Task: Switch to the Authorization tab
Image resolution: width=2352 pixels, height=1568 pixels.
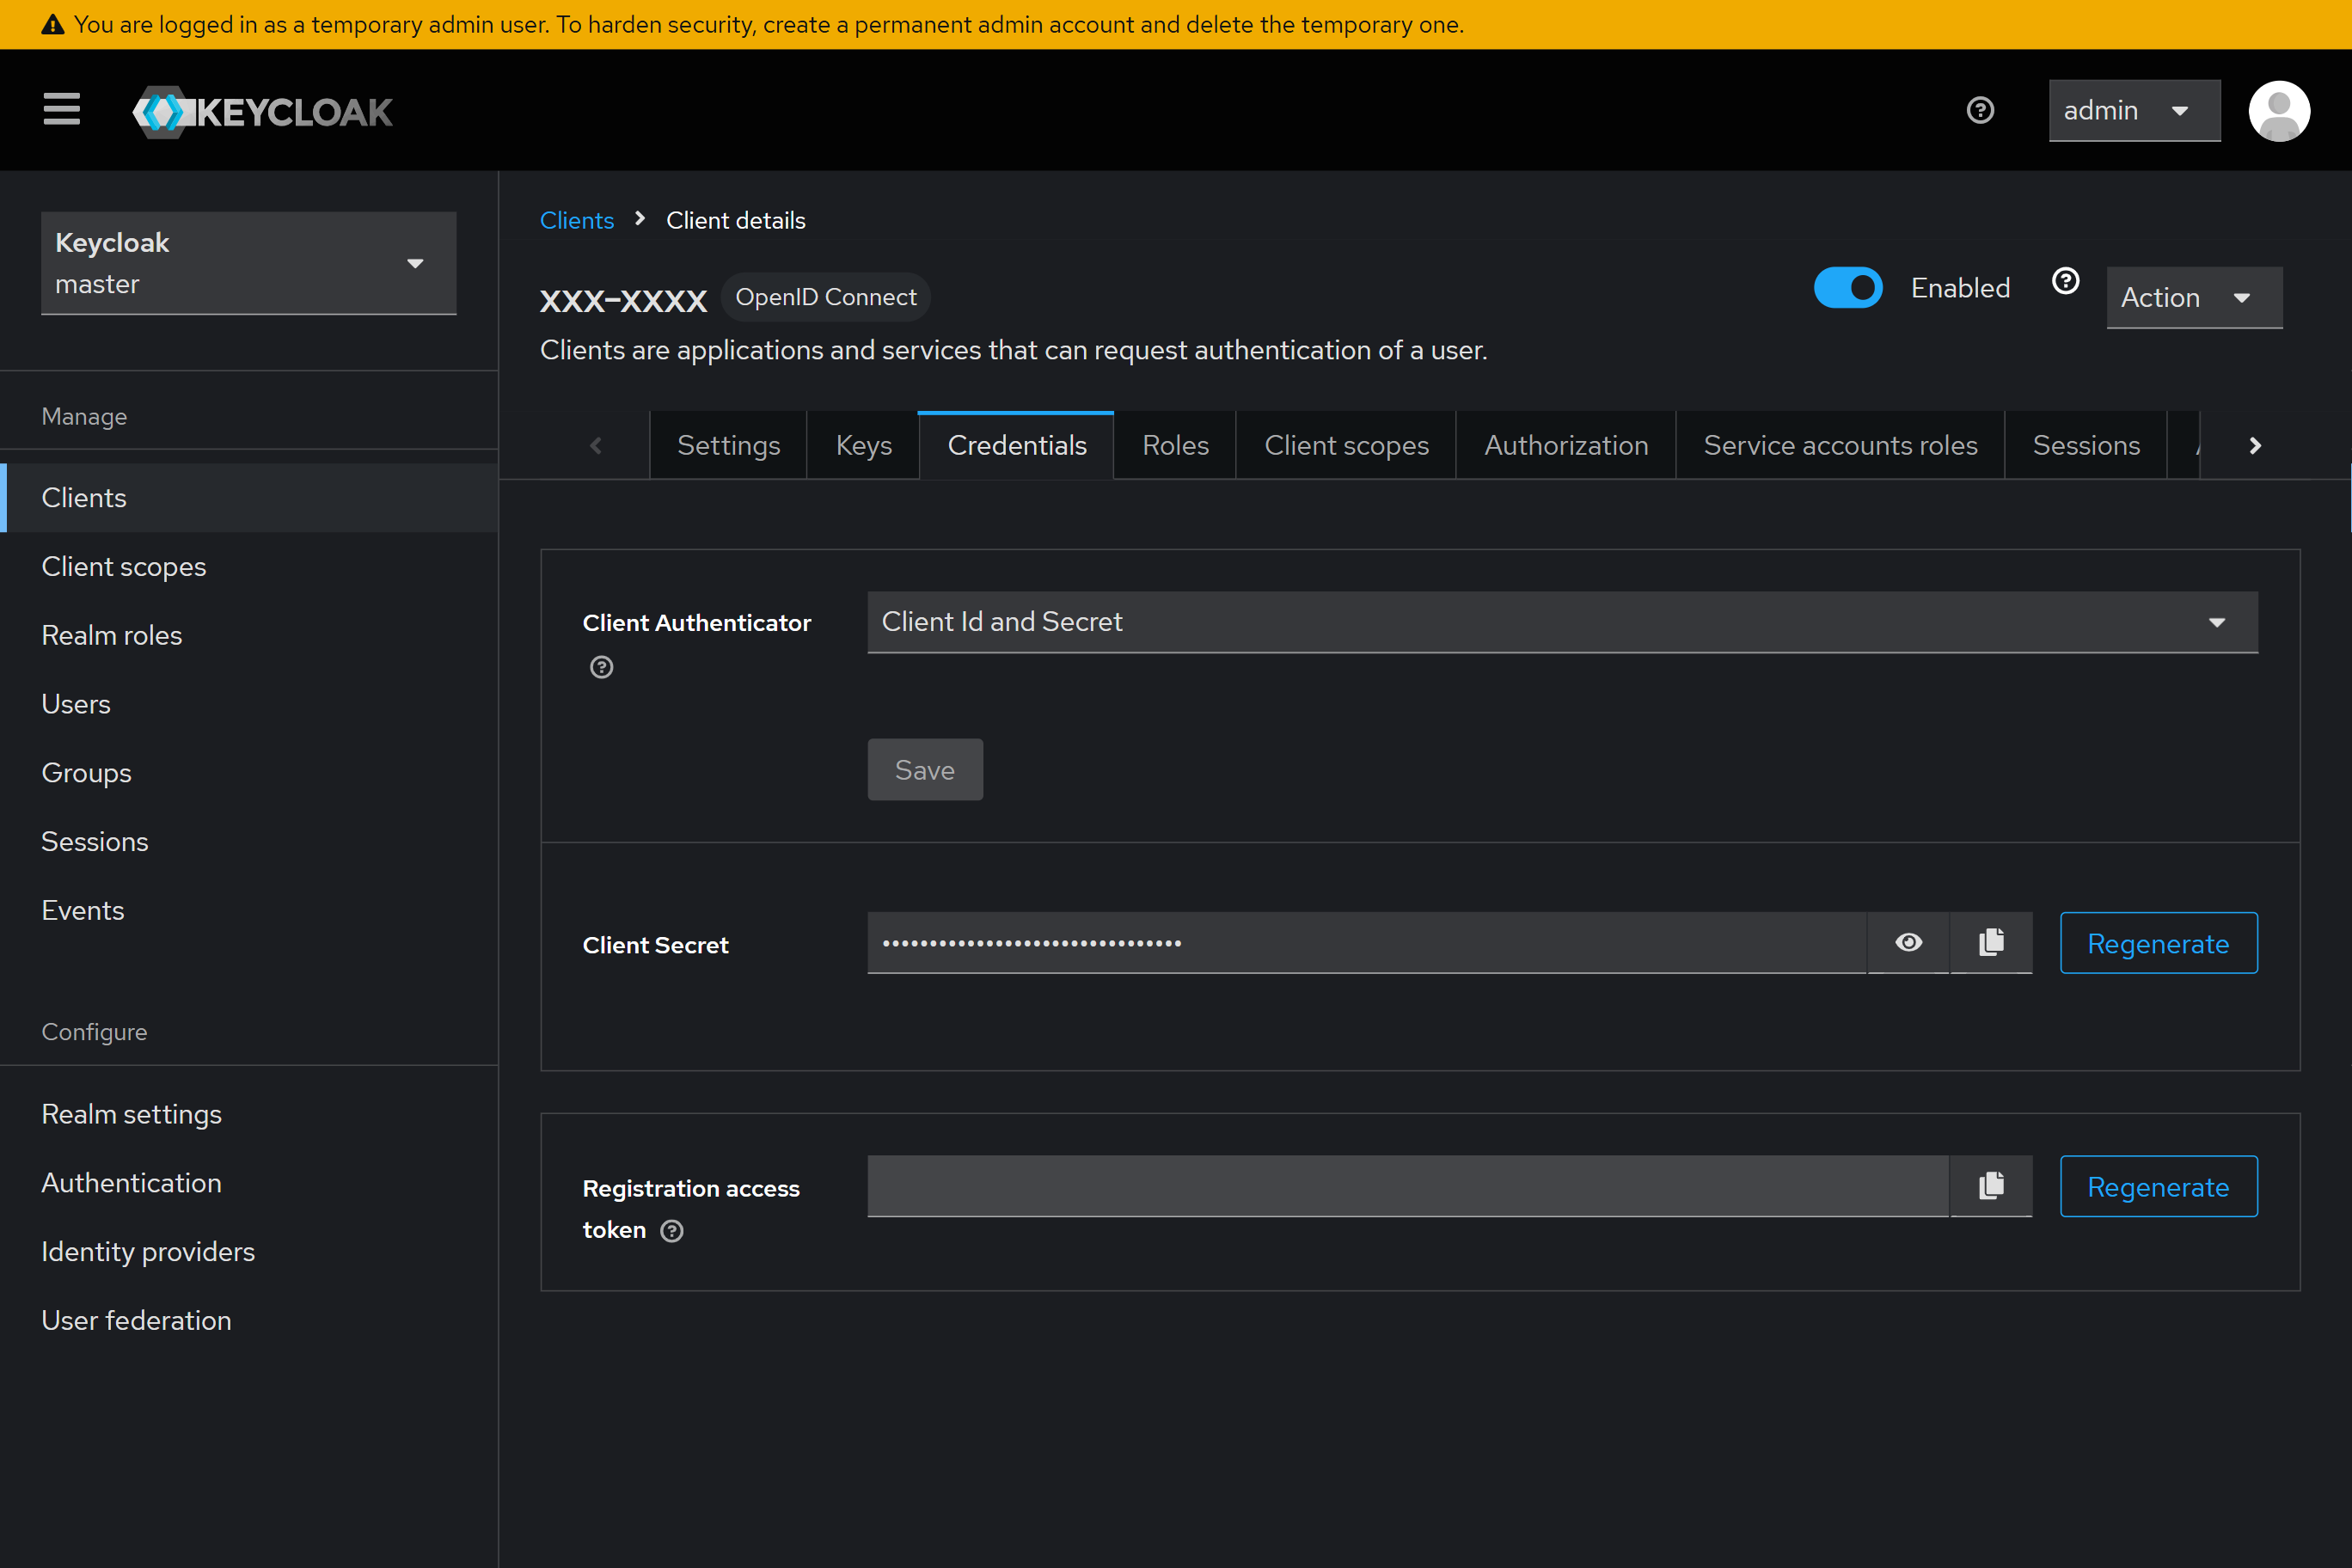Action: (x=1566, y=445)
